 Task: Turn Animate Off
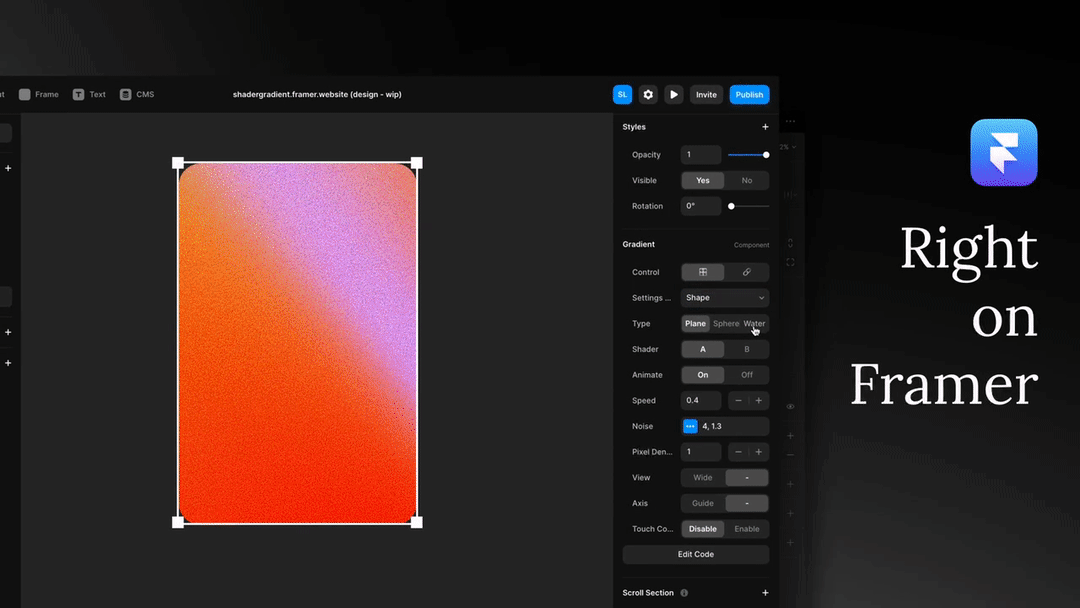(747, 375)
